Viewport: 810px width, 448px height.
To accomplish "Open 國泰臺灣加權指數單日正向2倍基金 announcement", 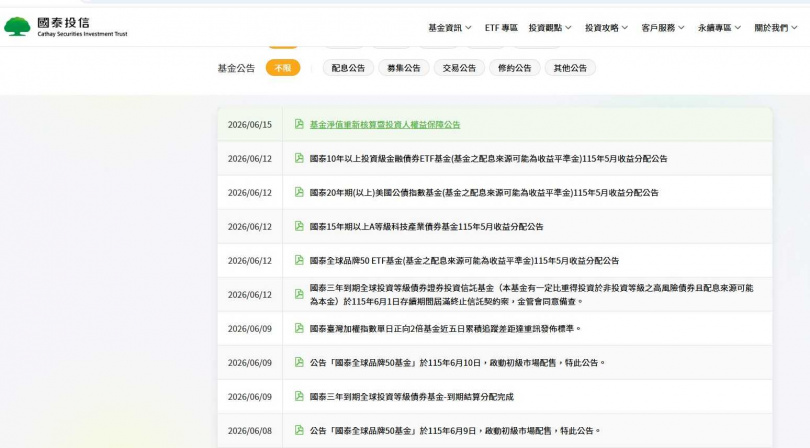I will [445, 329].
